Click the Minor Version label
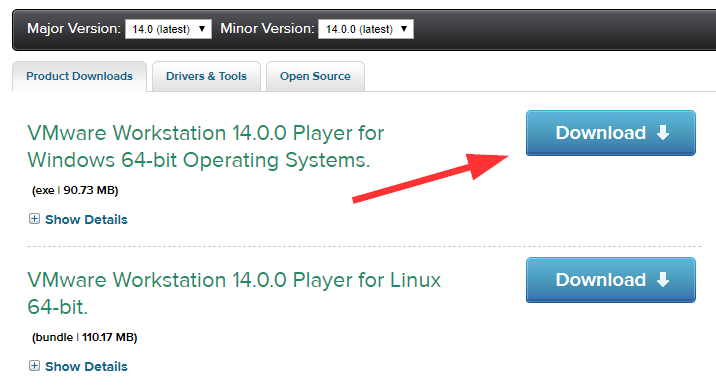 point(267,29)
